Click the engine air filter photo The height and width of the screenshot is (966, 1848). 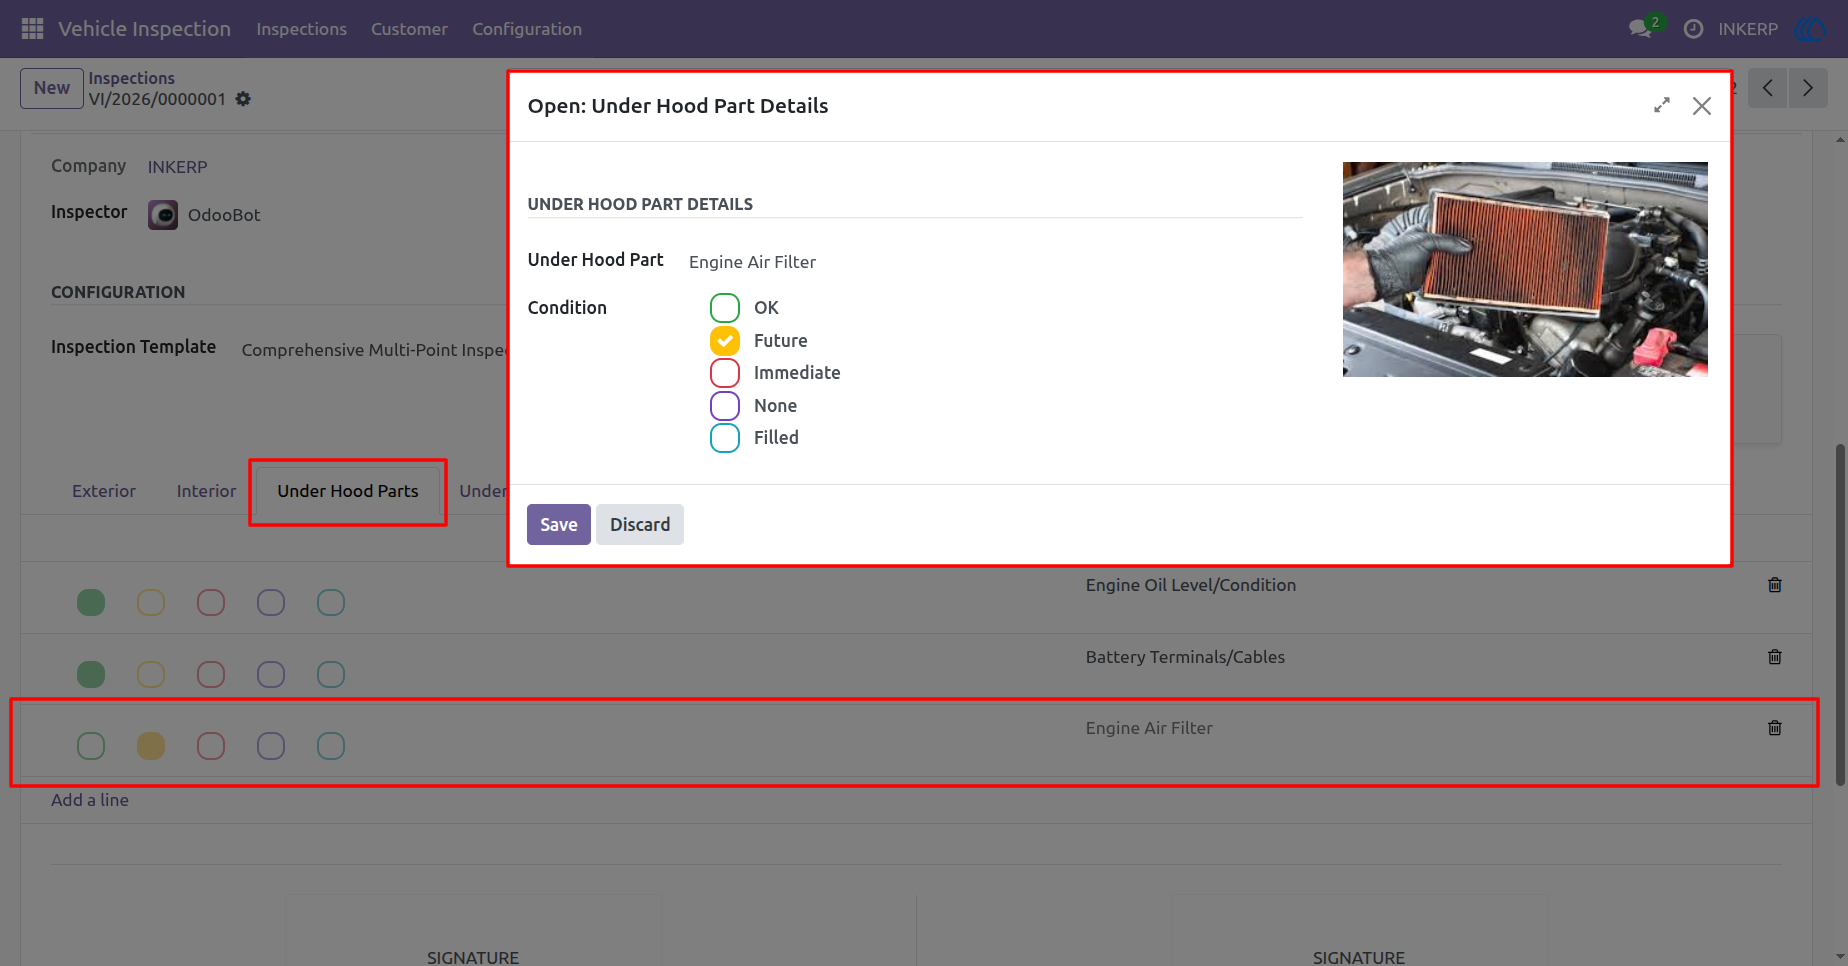(1525, 269)
